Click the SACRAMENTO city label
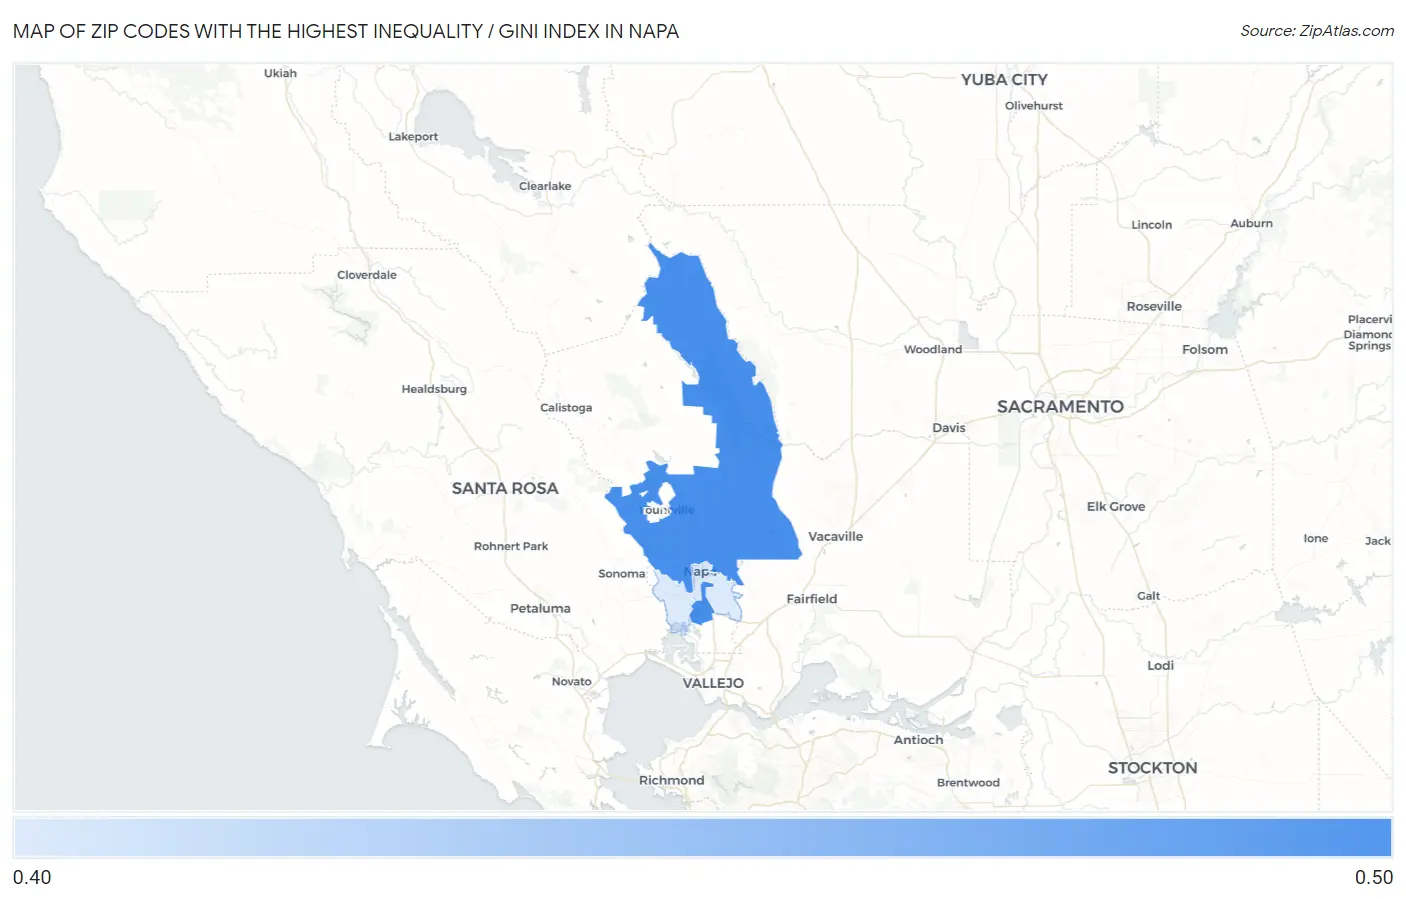 pyautogui.click(x=1060, y=406)
